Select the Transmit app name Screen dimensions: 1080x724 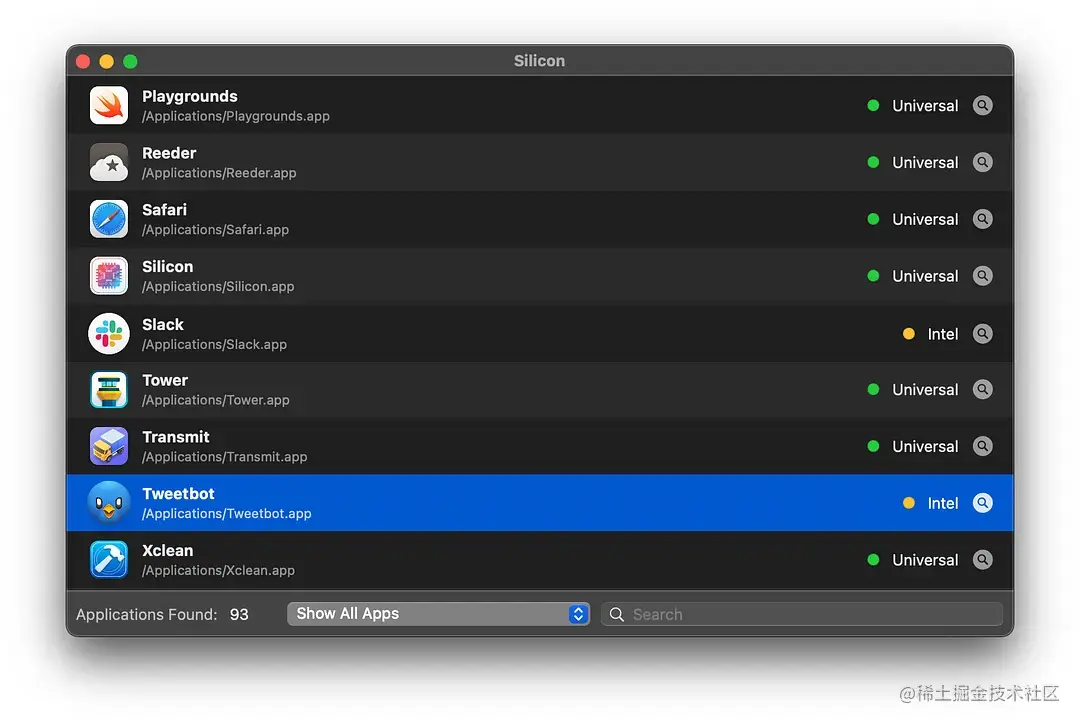[176, 437]
